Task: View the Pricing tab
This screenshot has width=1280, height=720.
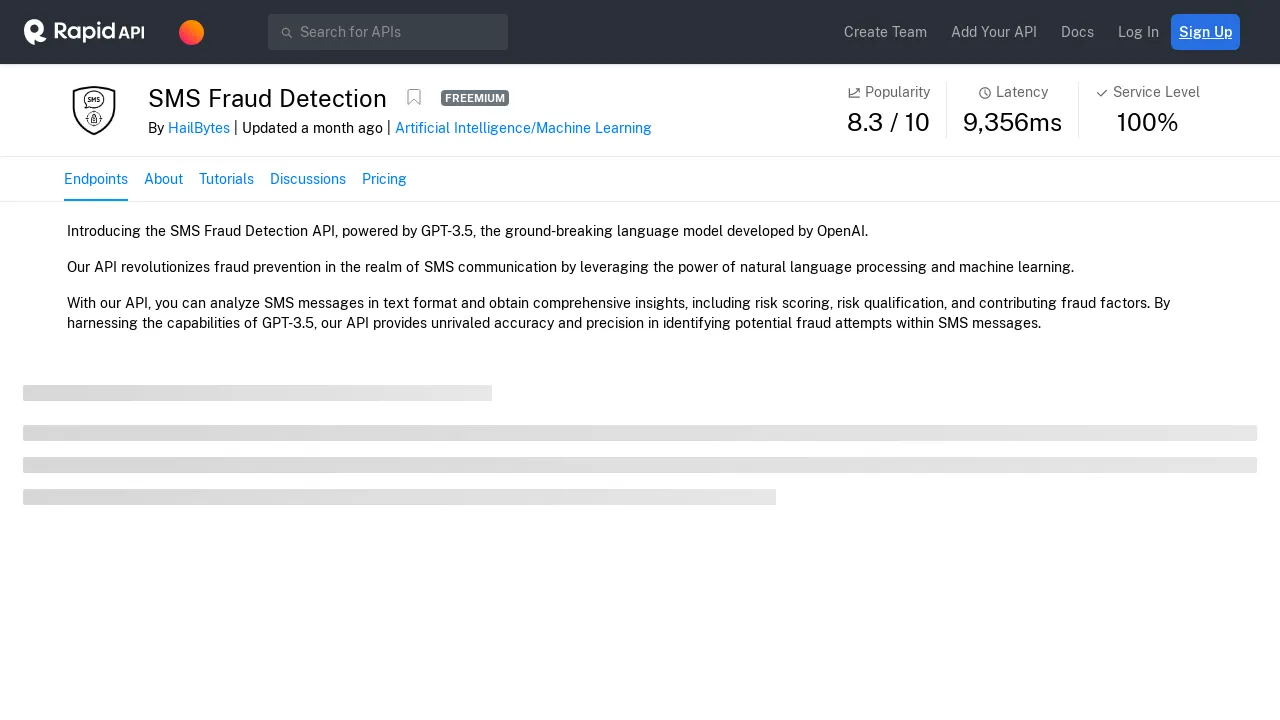Action: [384, 179]
